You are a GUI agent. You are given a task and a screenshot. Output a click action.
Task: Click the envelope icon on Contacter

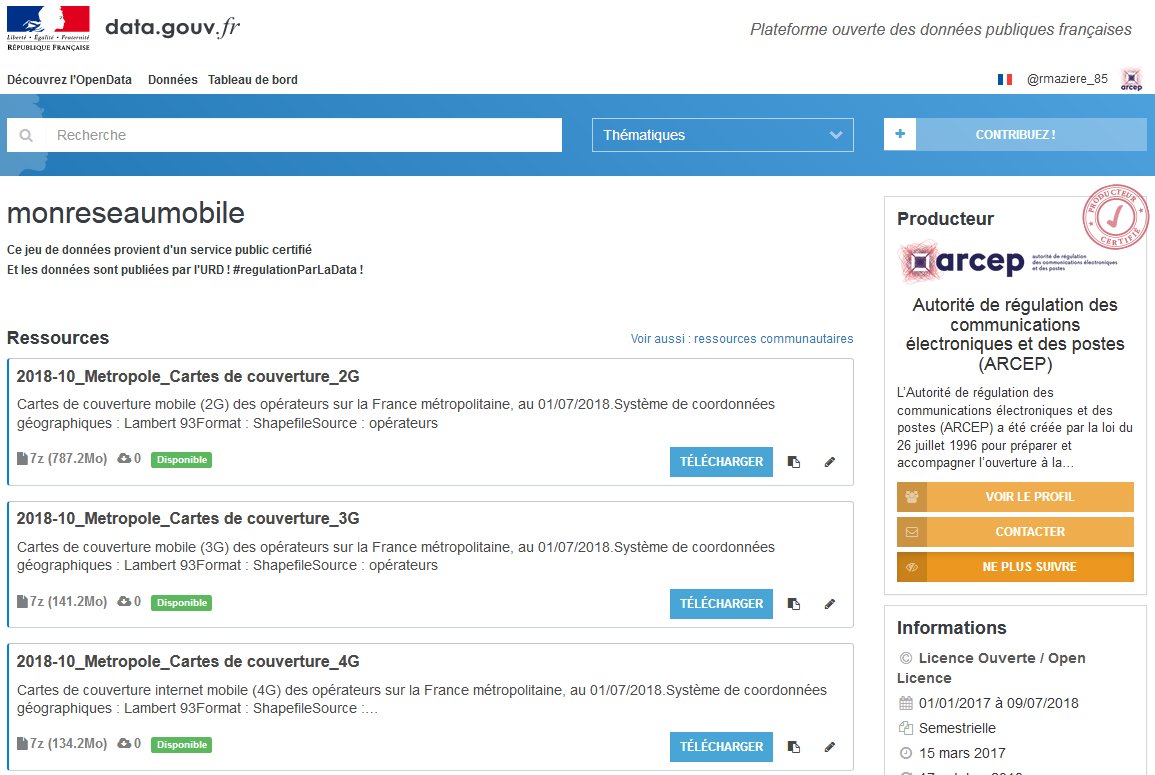(x=912, y=532)
